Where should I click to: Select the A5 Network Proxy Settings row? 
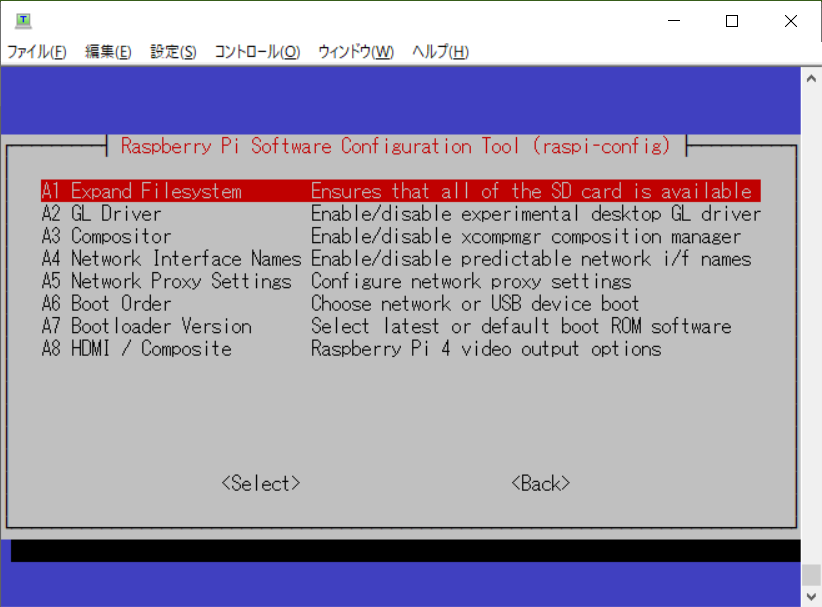click(x=401, y=281)
